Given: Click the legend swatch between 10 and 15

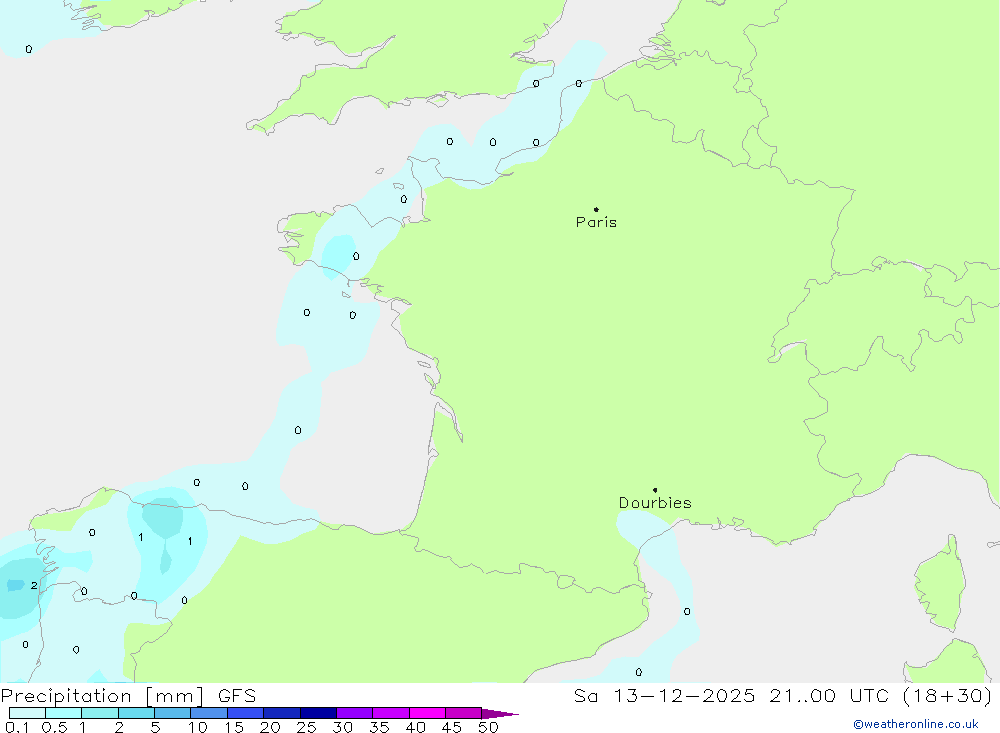Looking at the screenshot, I should (209, 713).
